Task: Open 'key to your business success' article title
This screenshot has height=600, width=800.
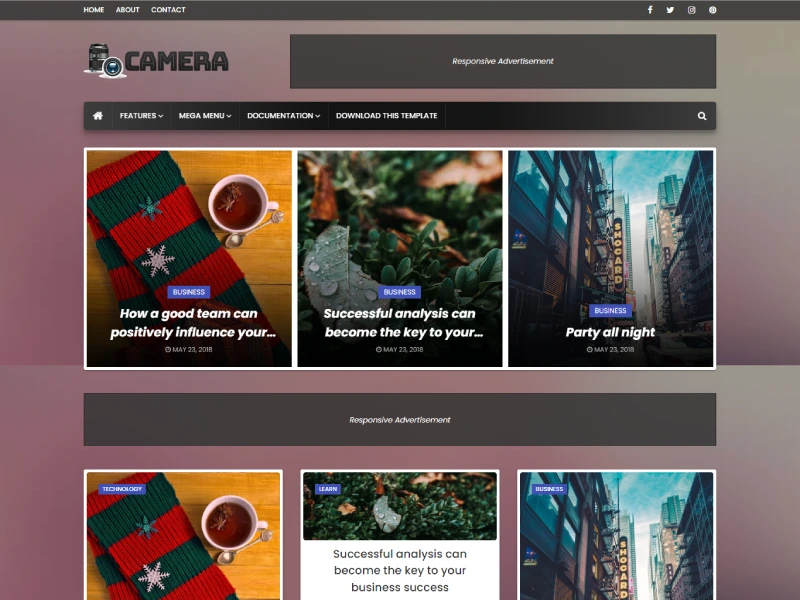Action: (400, 570)
